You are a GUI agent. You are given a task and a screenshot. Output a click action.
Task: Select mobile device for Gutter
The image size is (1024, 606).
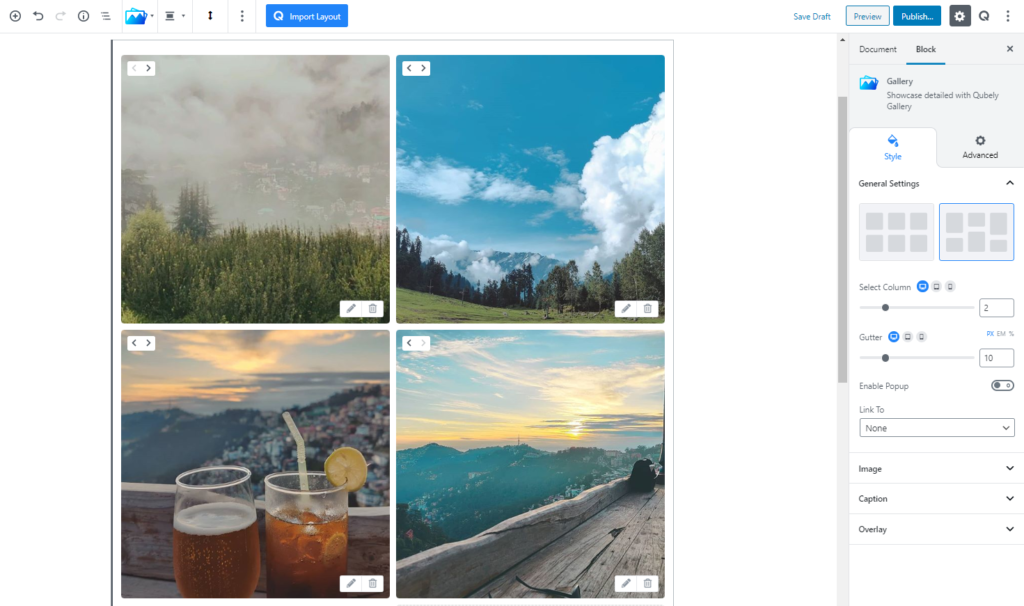[x=921, y=337]
